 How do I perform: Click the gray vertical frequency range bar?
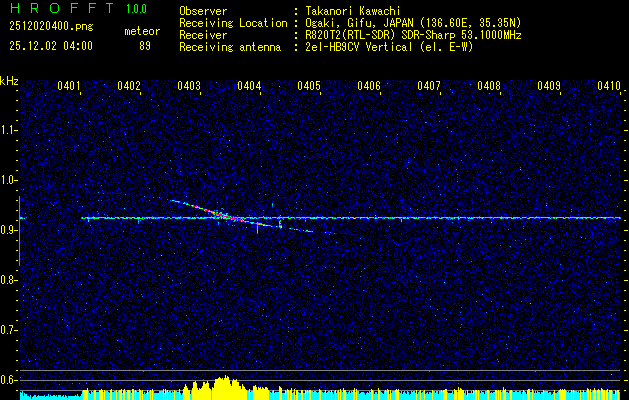[x=20, y=231]
